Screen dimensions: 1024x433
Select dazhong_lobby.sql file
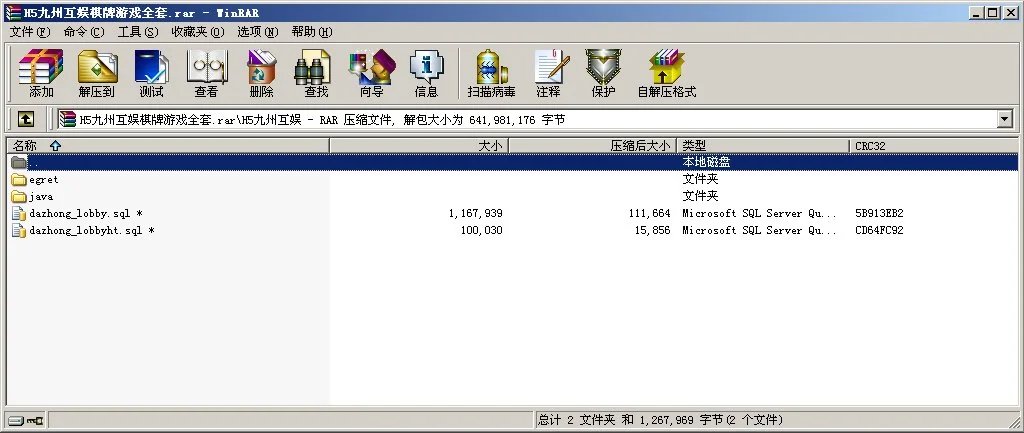[79, 214]
